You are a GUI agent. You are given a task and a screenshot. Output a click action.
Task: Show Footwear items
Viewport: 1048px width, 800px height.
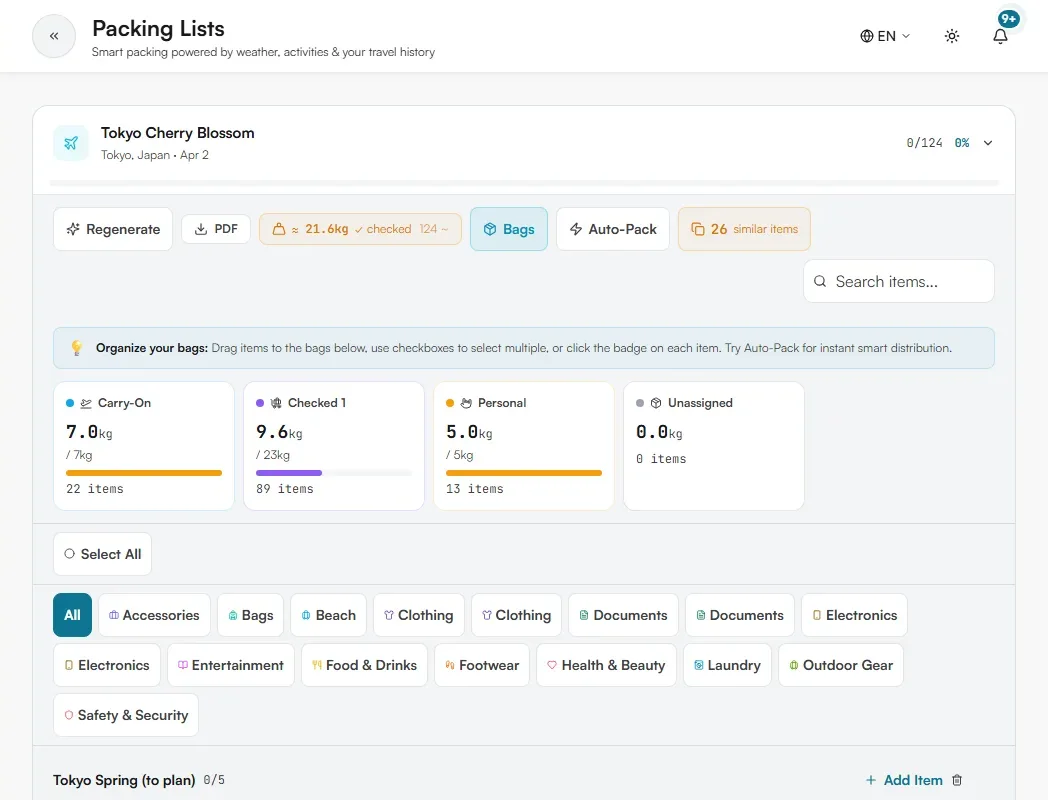pos(482,665)
